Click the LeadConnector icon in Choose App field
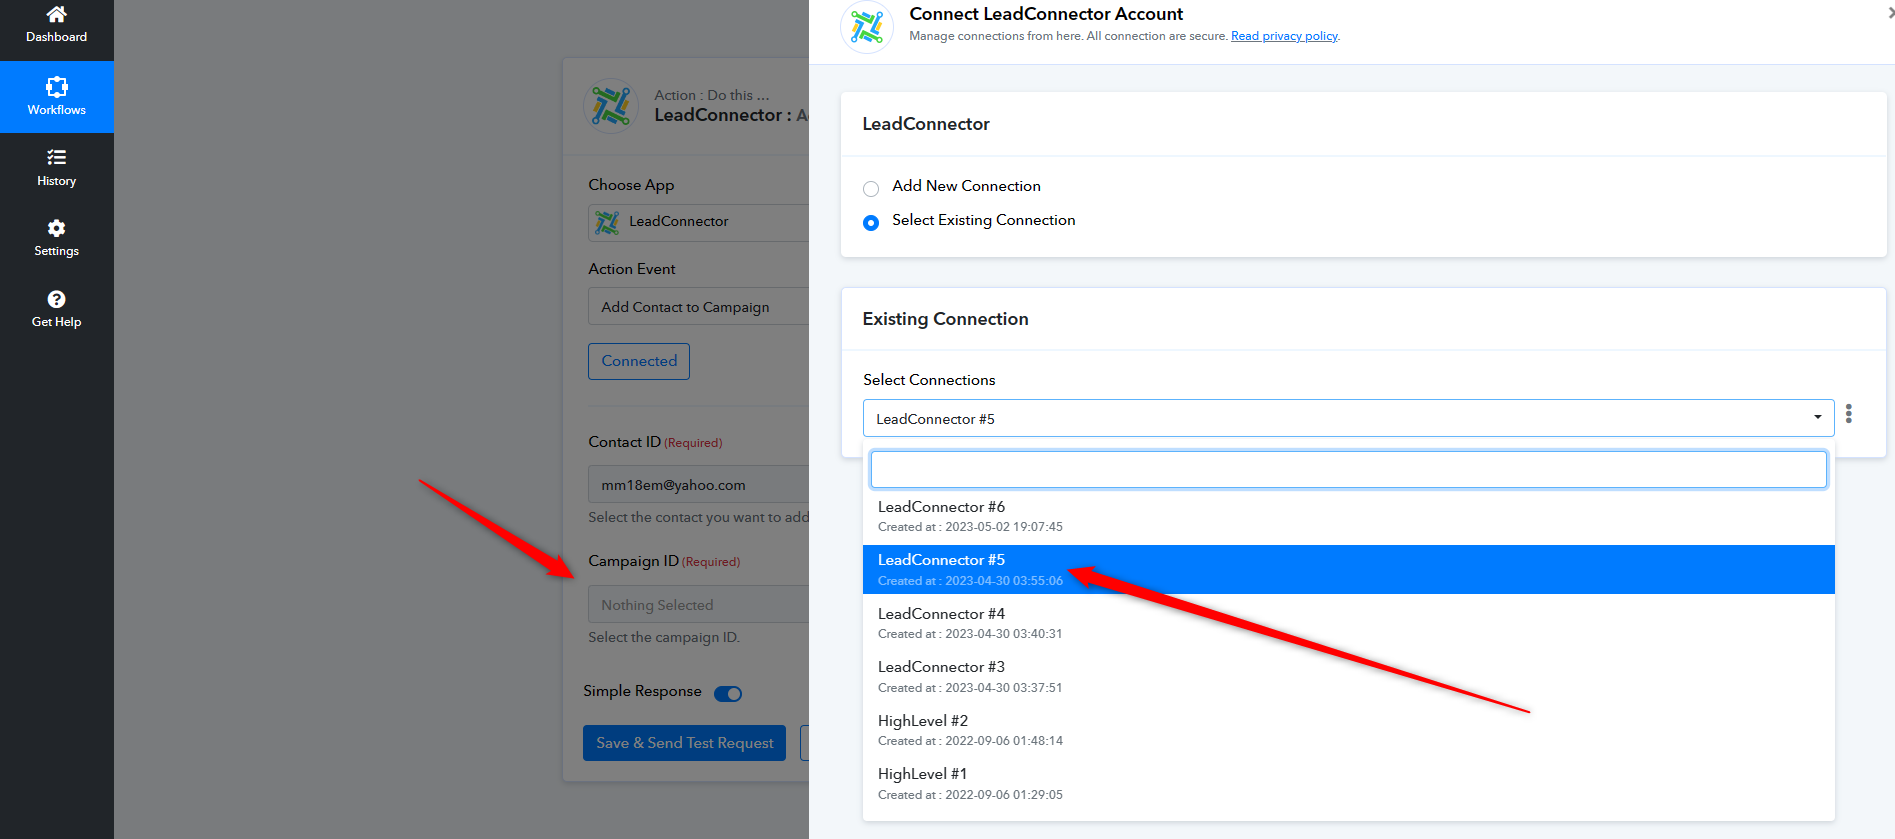1895x839 pixels. (607, 222)
